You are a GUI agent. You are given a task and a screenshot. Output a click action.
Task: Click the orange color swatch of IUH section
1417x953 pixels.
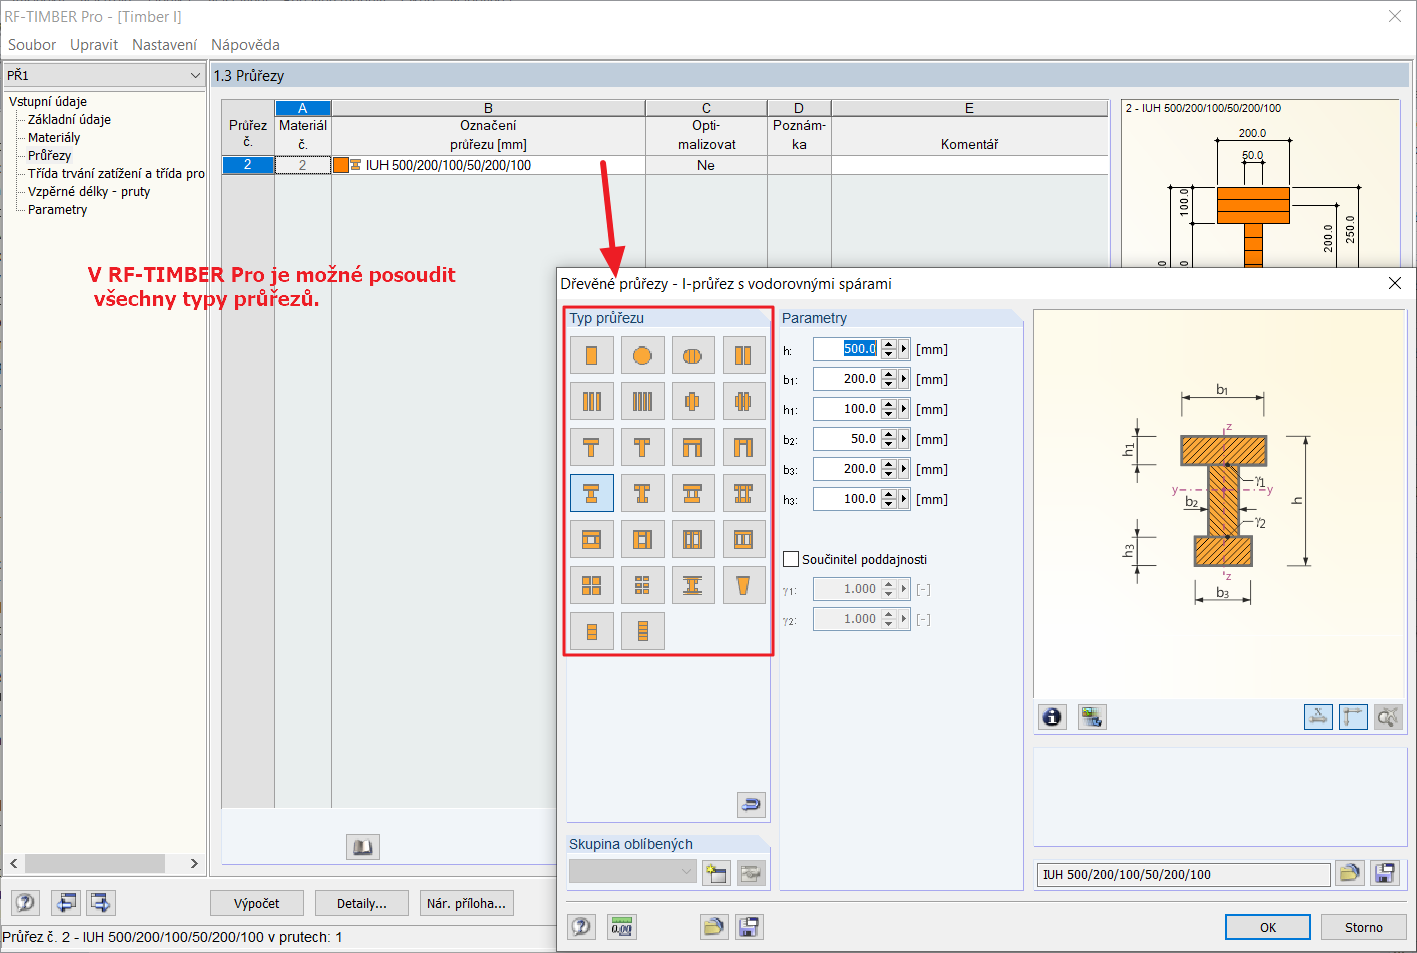[341, 165]
